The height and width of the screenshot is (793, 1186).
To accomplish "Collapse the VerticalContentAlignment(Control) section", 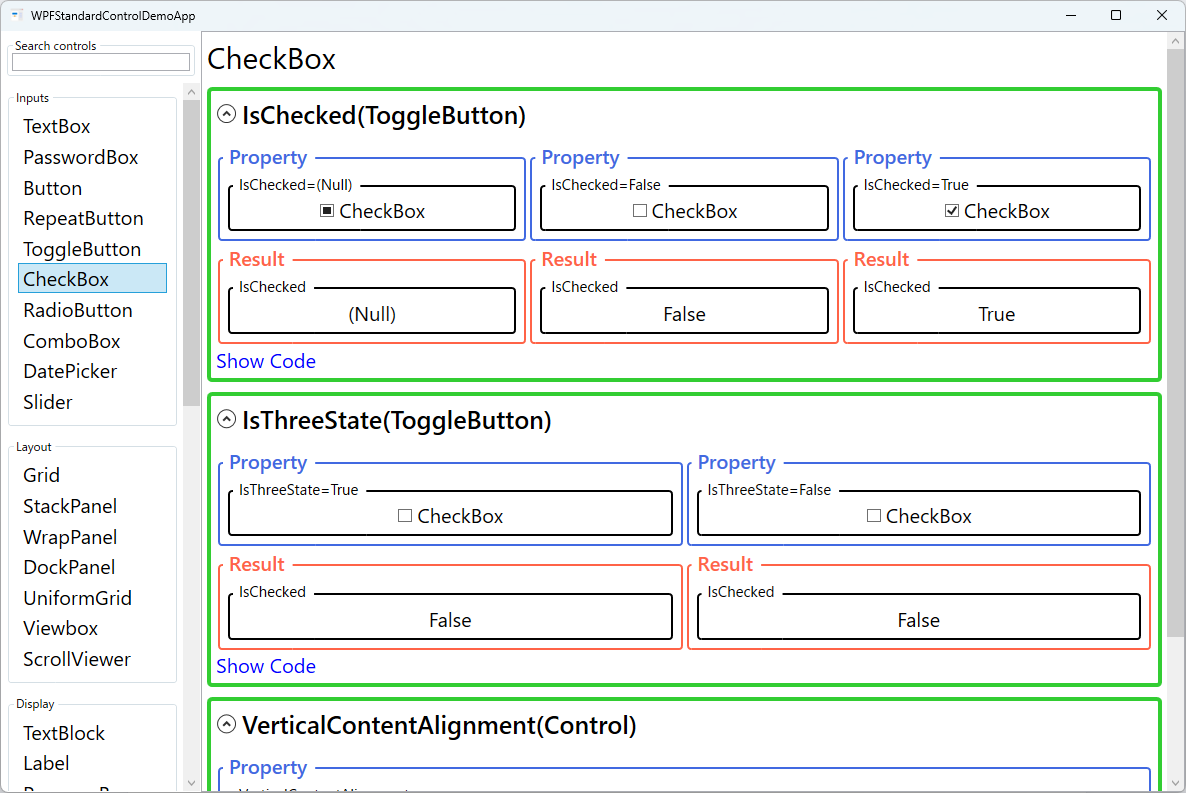I will 226,724.
